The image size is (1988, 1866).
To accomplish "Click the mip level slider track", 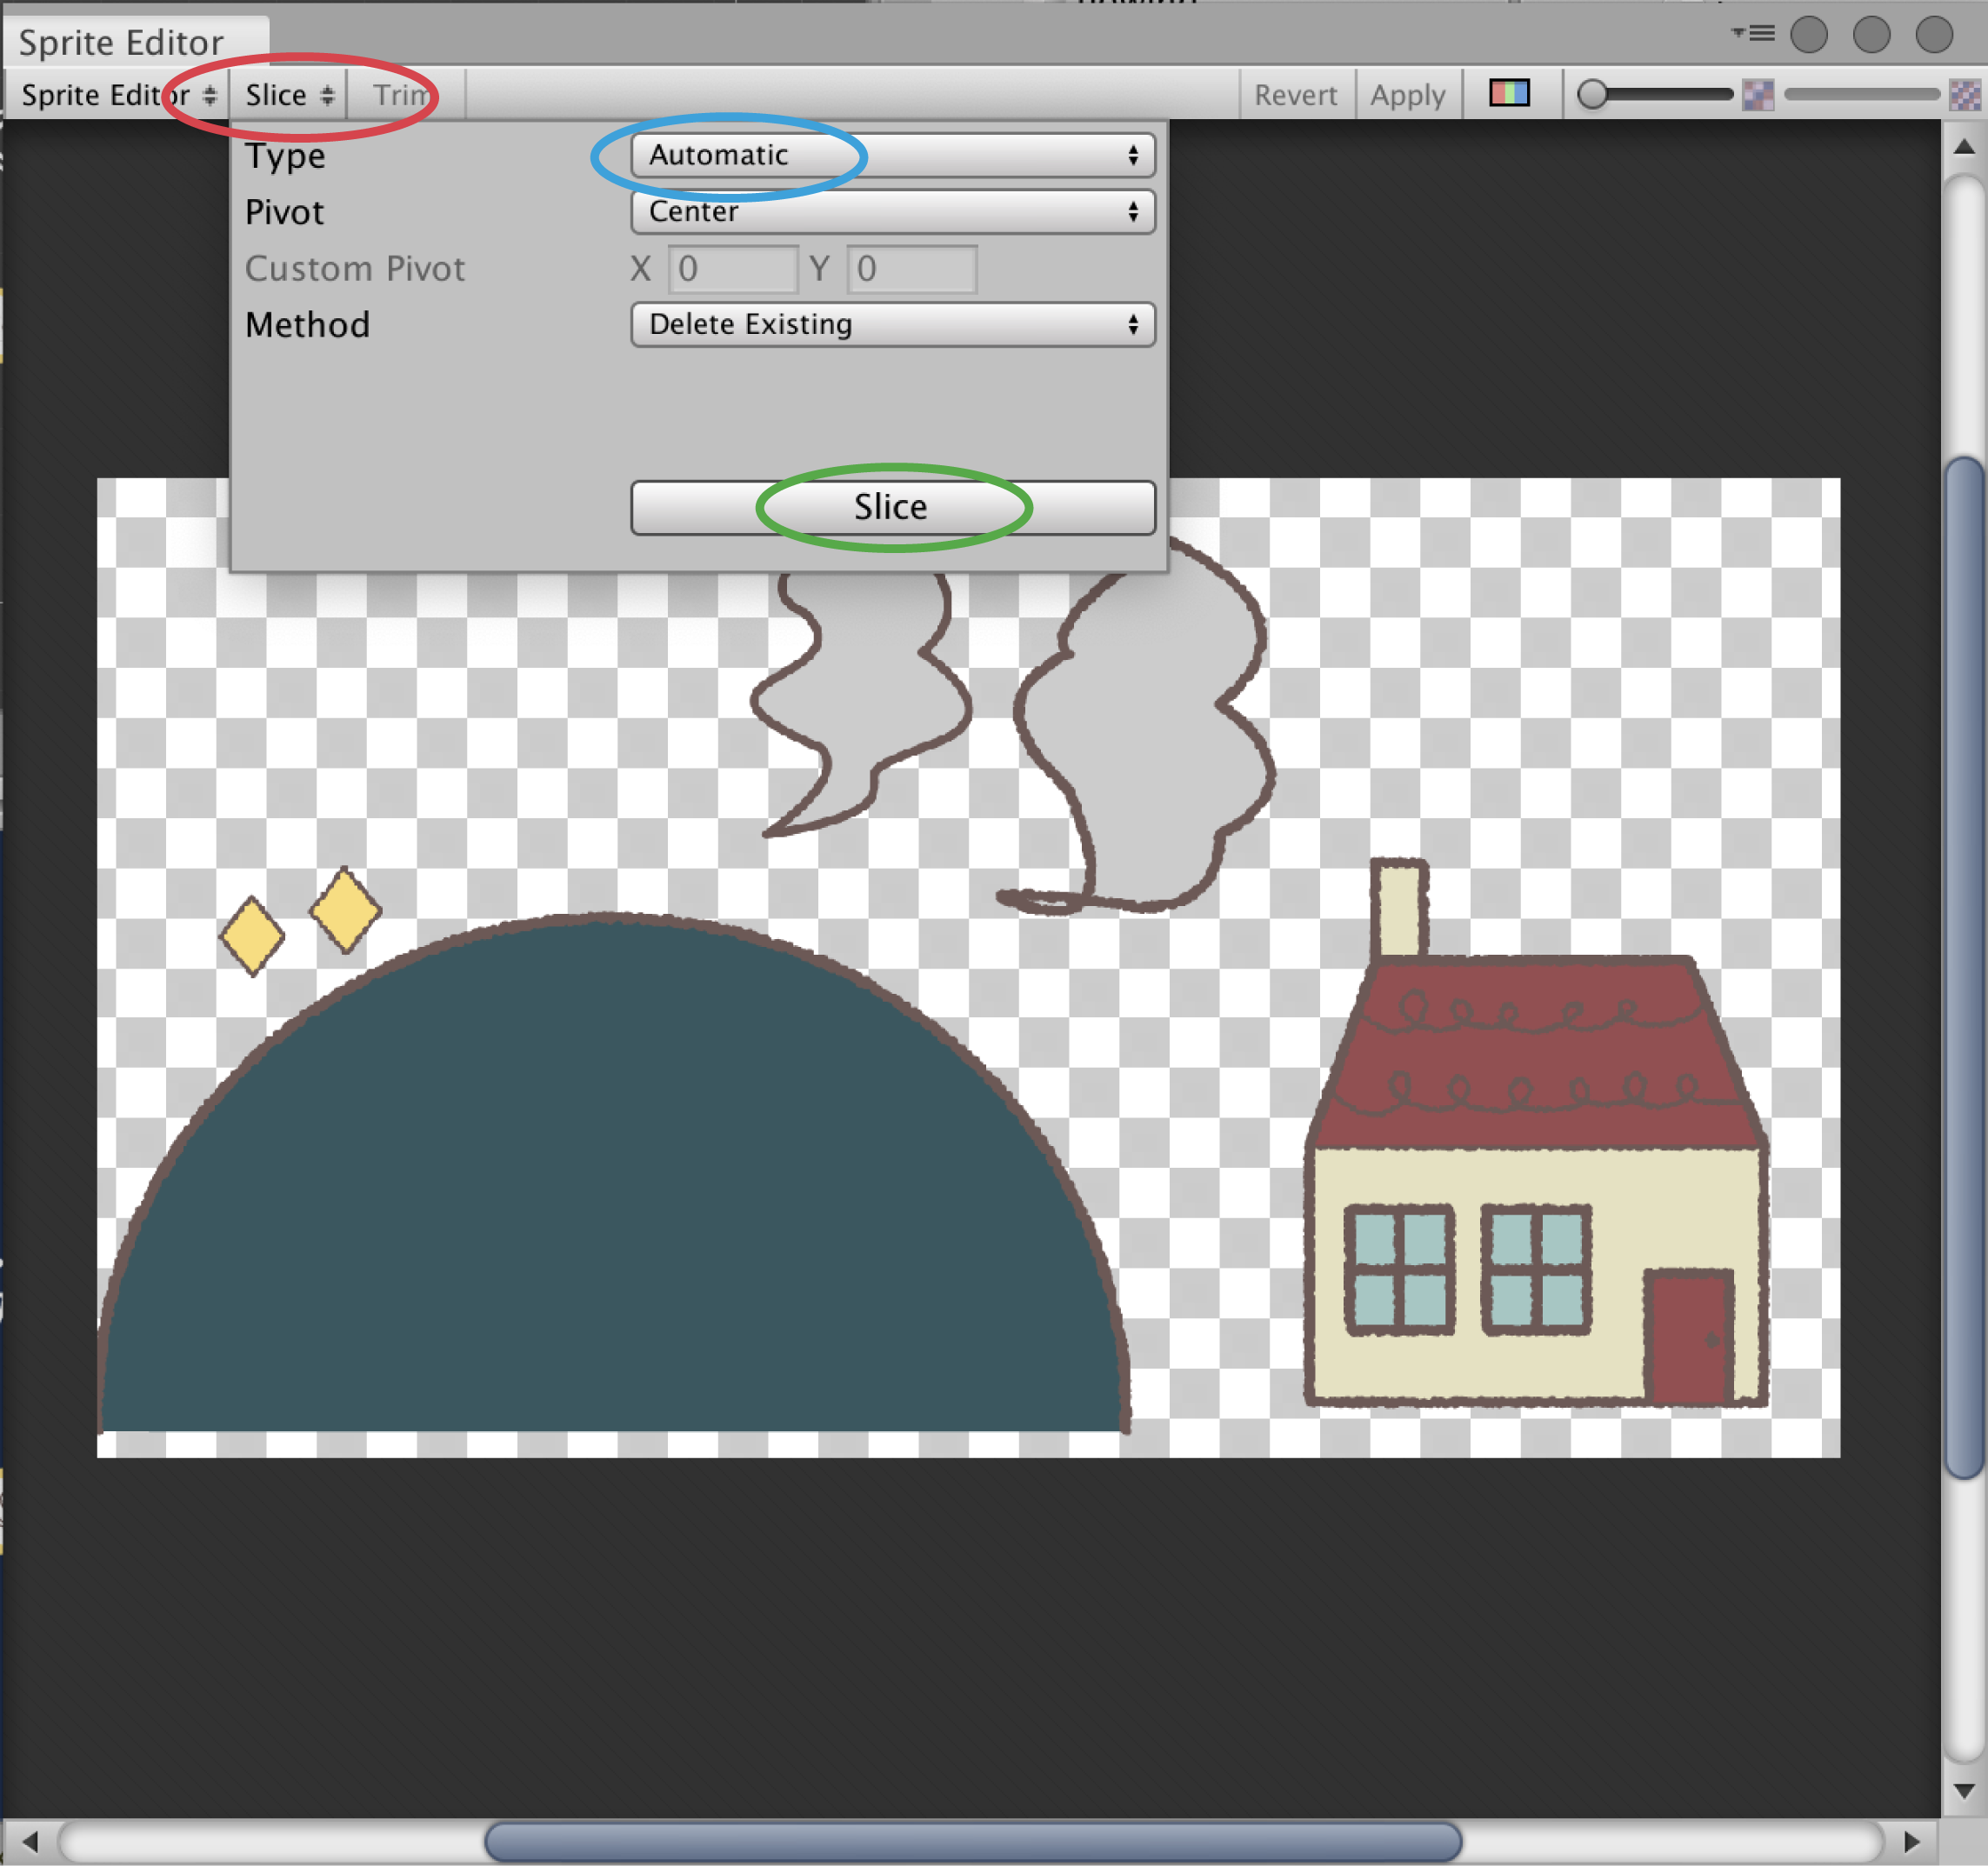I will [1861, 94].
